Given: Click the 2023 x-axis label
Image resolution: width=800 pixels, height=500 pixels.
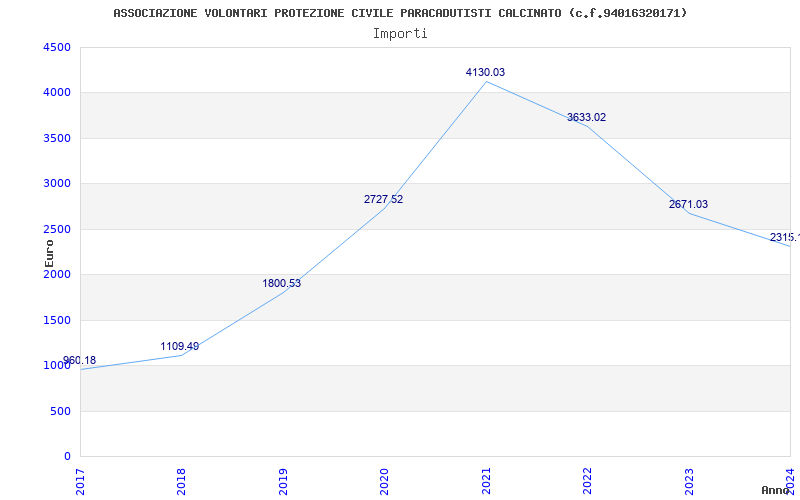Looking at the screenshot, I should click(689, 481).
